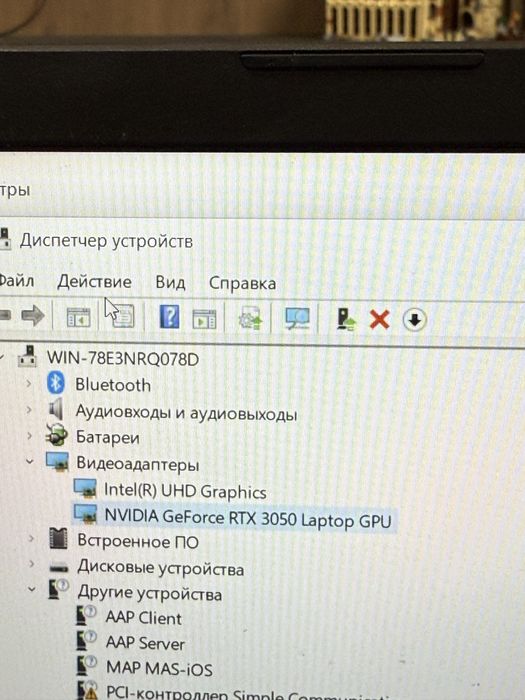Select PCI-контроллер Simple Communications device

(x=250, y=692)
